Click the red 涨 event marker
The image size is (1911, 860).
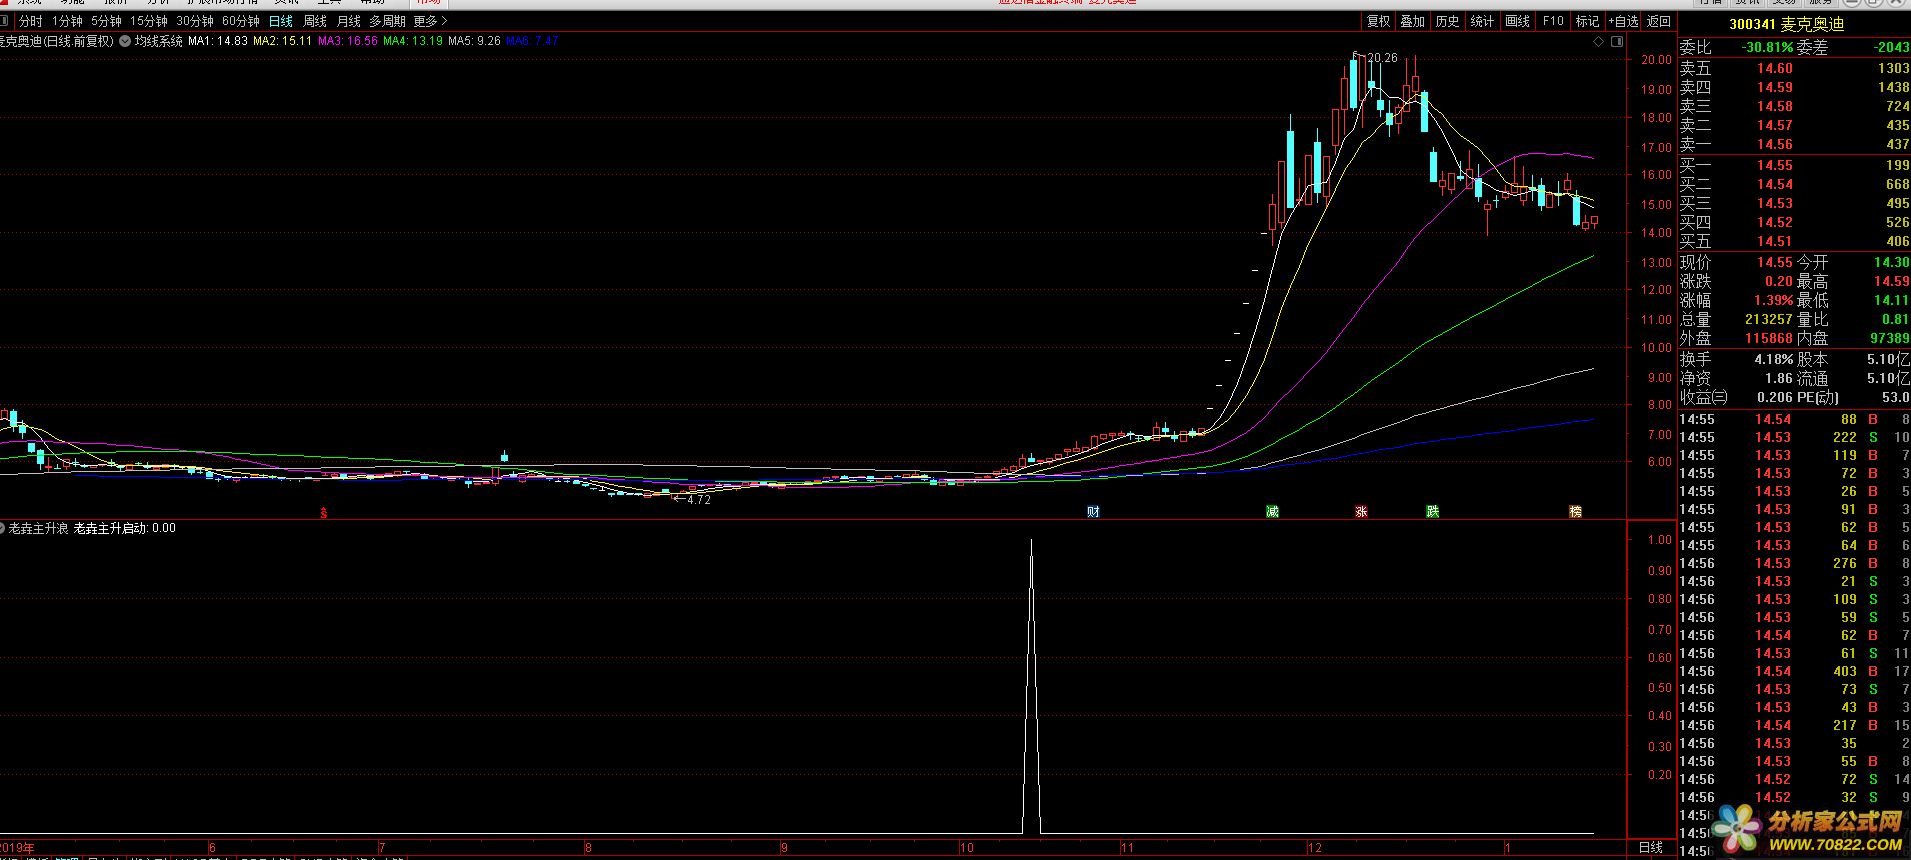click(1360, 512)
